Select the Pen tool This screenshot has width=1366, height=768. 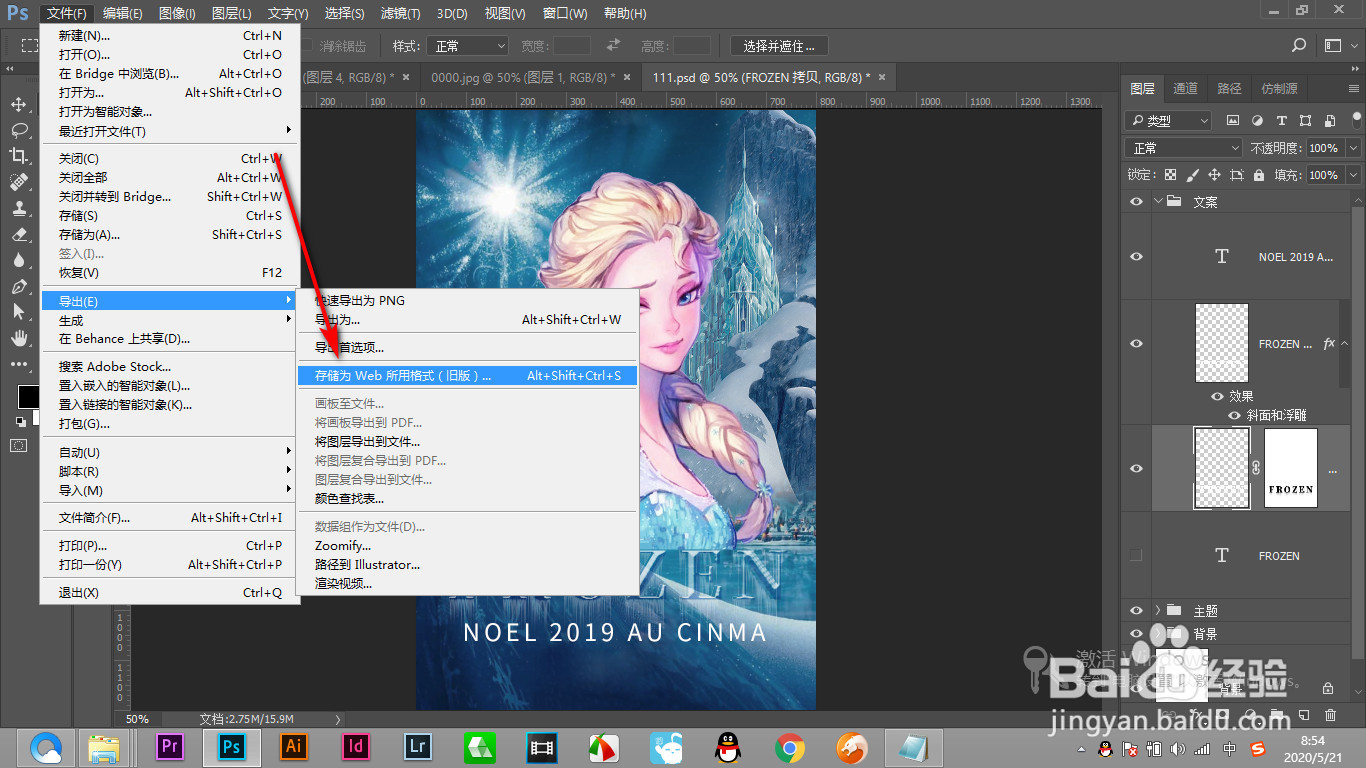[19, 286]
